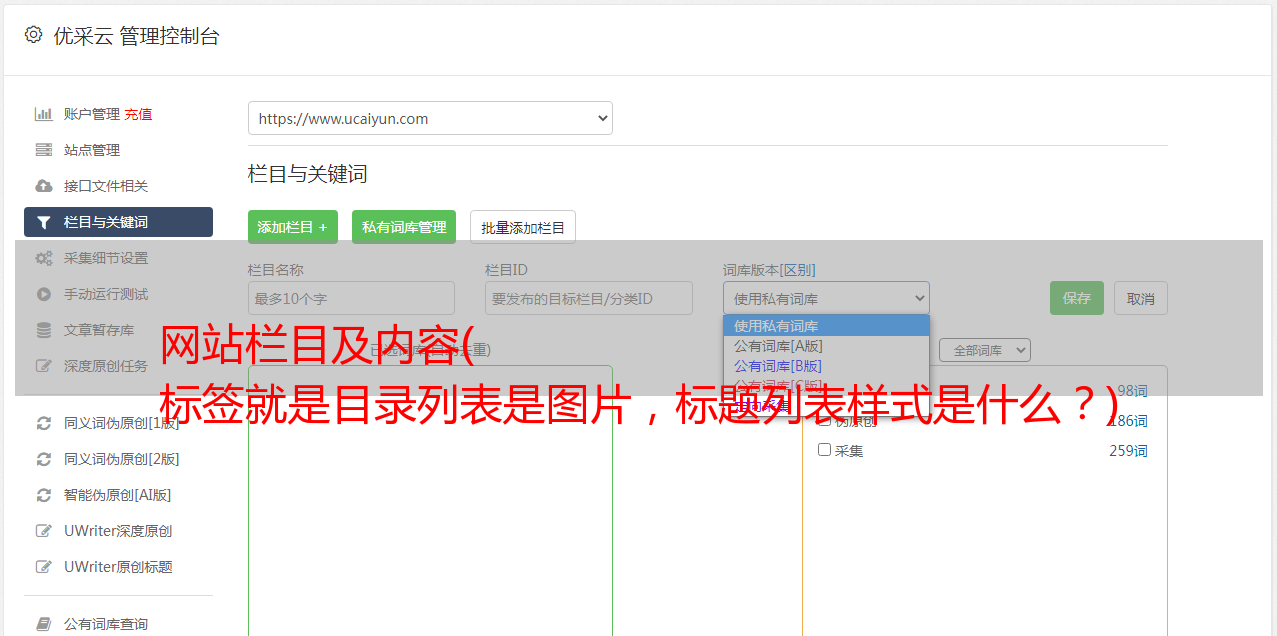Choose 使用私有词库 in the dropdown list
Viewport: 1277px width, 636px height.
tap(826, 326)
